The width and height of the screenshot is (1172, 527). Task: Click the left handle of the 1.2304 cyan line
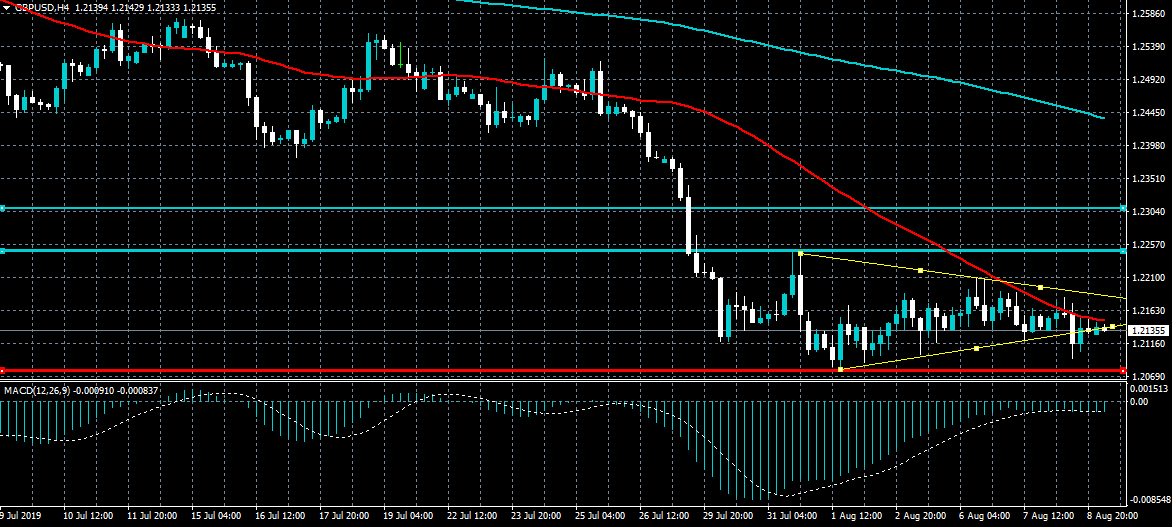click(x=2, y=208)
